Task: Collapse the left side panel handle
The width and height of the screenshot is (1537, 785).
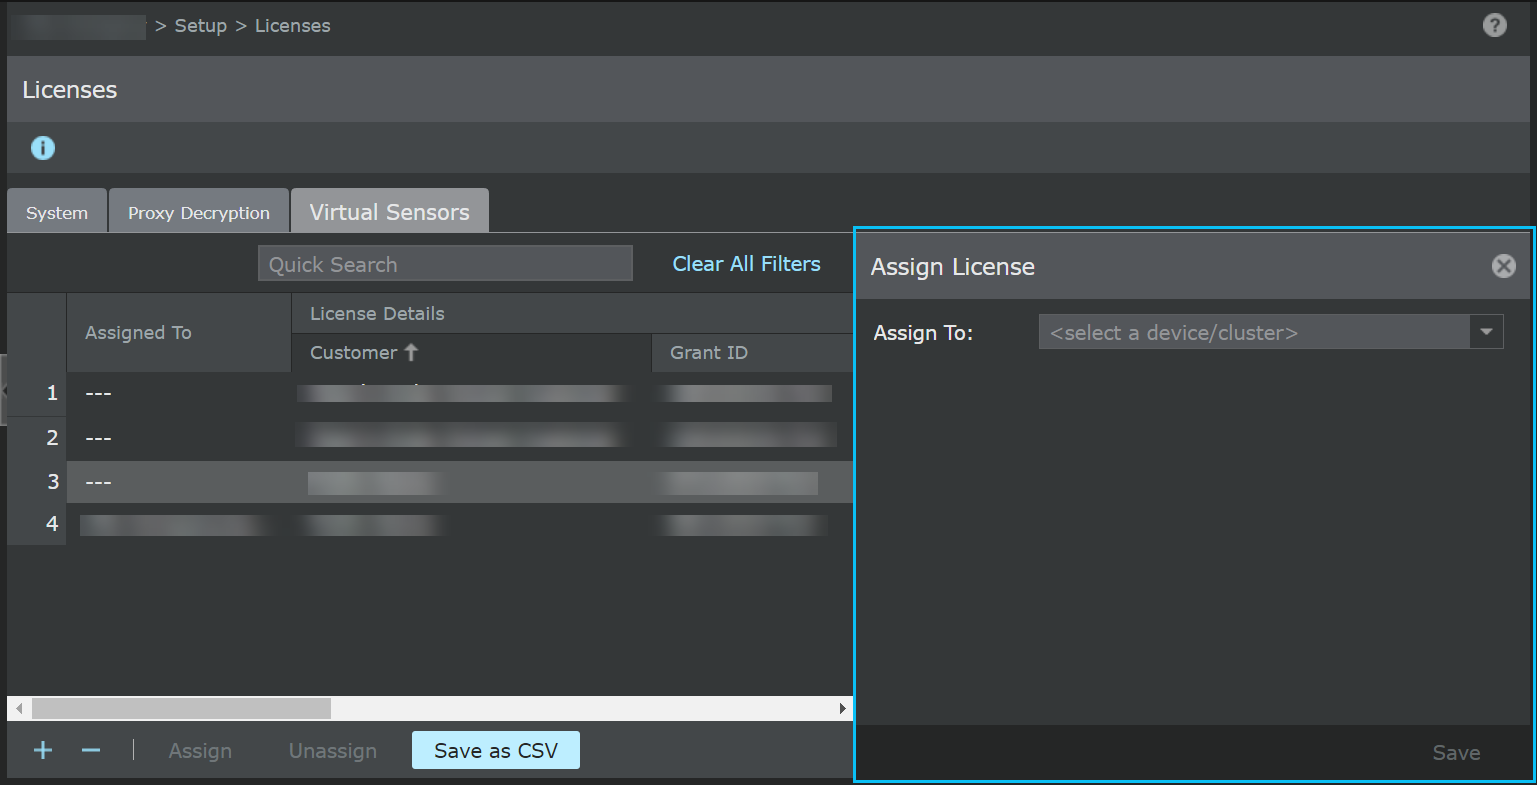Action: tap(3, 390)
